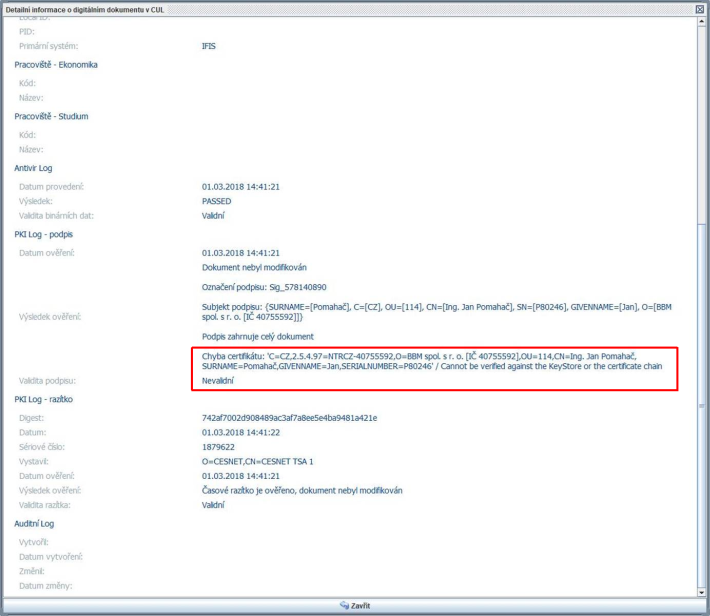Click the 'Validita razítka:' label
This screenshot has height=616, width=710.
pos(45,505)
